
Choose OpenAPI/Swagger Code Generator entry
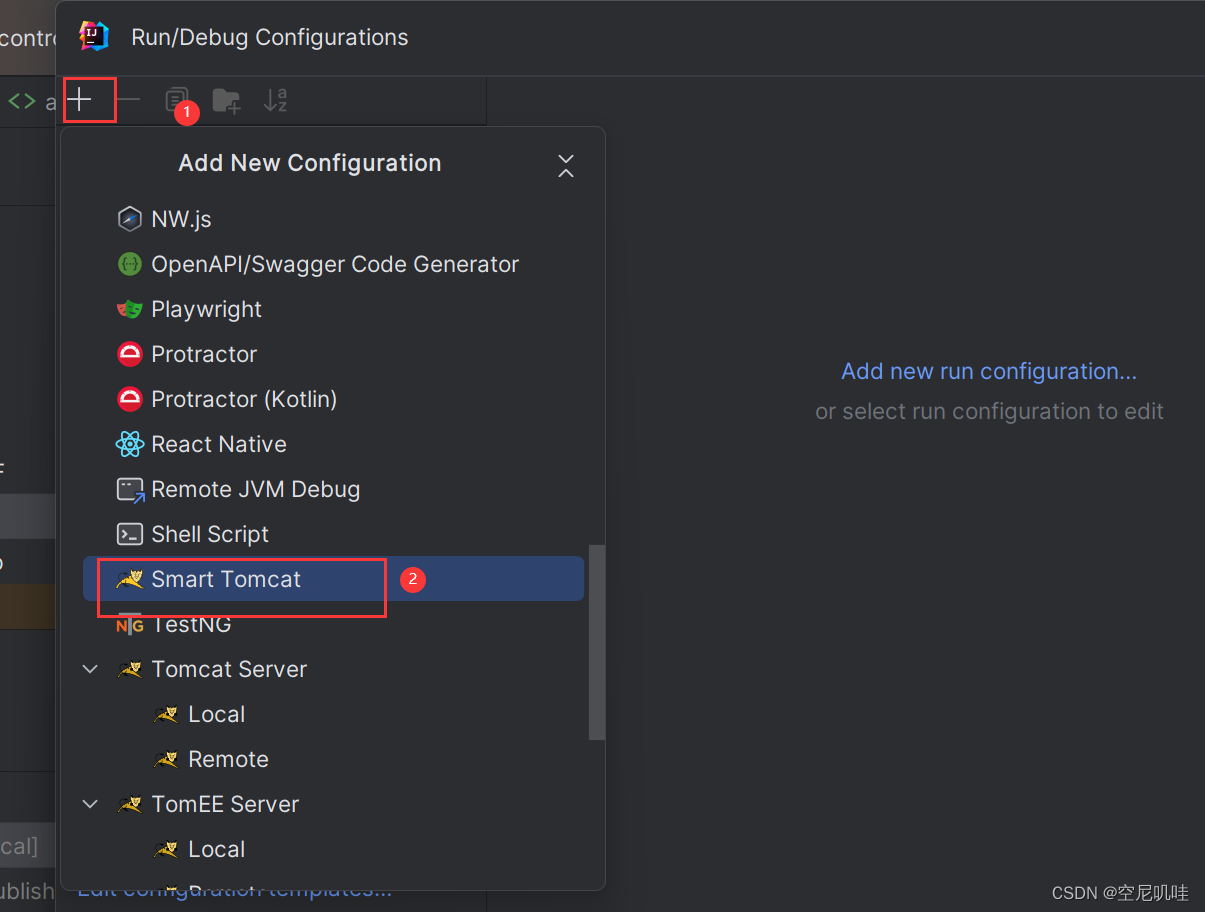[333, 264]
